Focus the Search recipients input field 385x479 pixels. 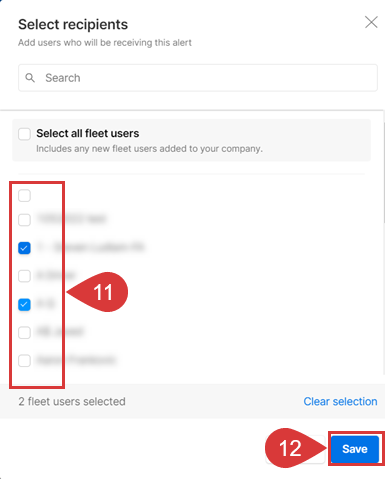tap(198, 78)
